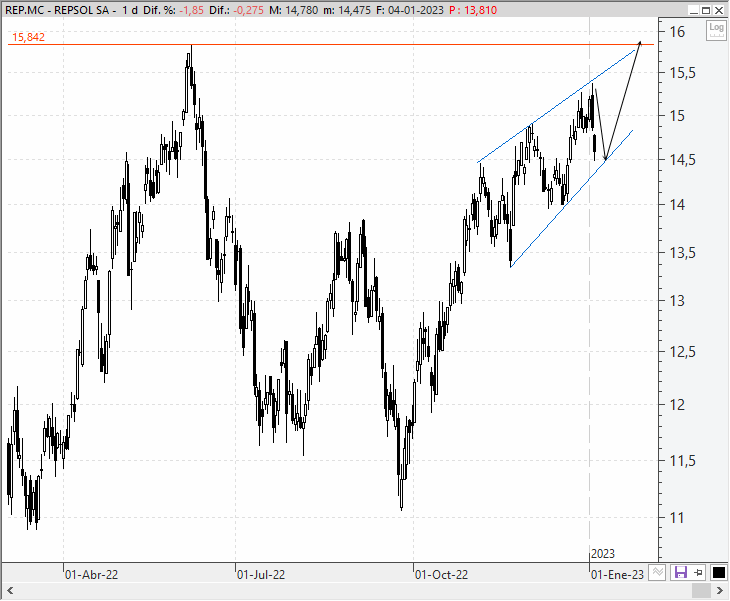Click the 14 price axis label
This screenshot has width=730, height=601.
pyautogui.click(x=677, y=204)
